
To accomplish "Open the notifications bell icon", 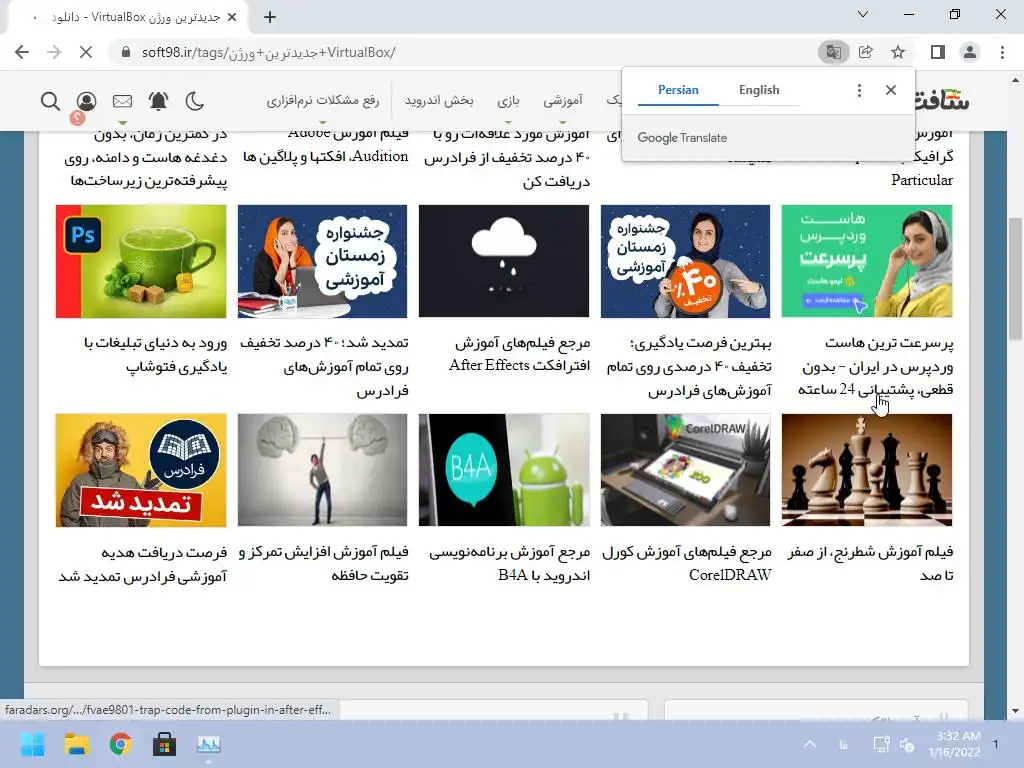I will click(158, 101).
